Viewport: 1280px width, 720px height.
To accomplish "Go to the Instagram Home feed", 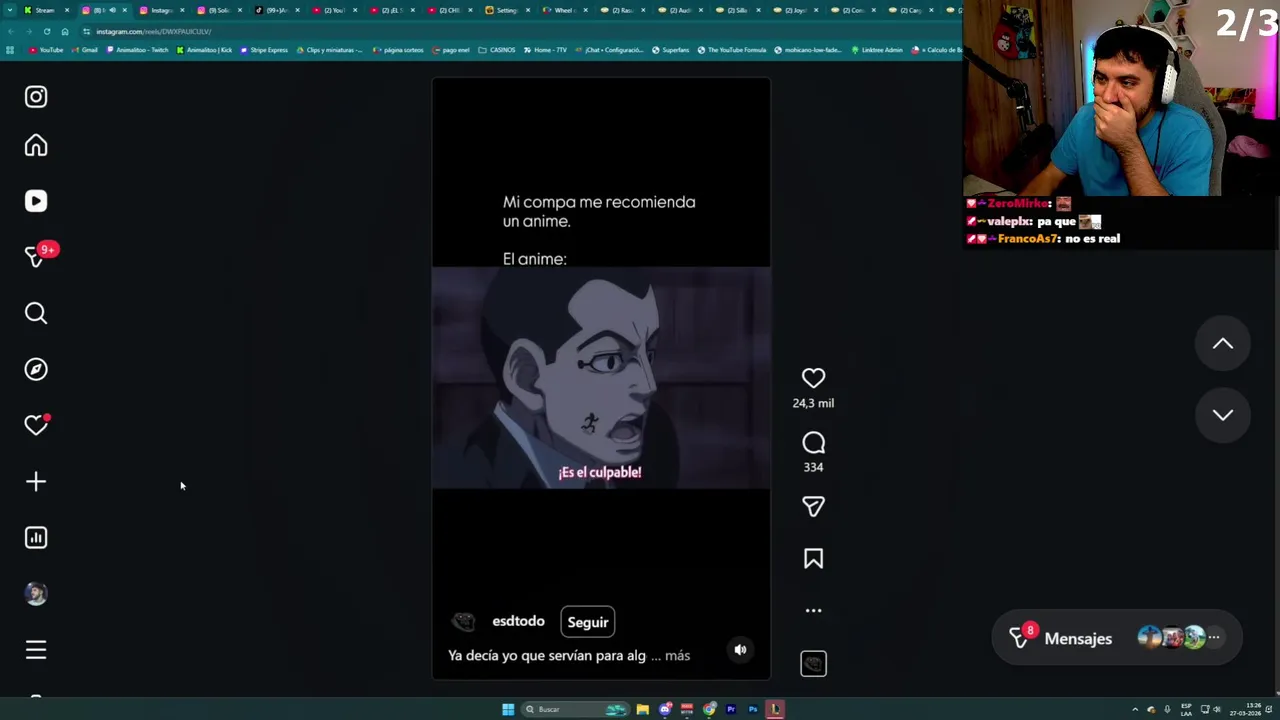I will coord(36,146).
